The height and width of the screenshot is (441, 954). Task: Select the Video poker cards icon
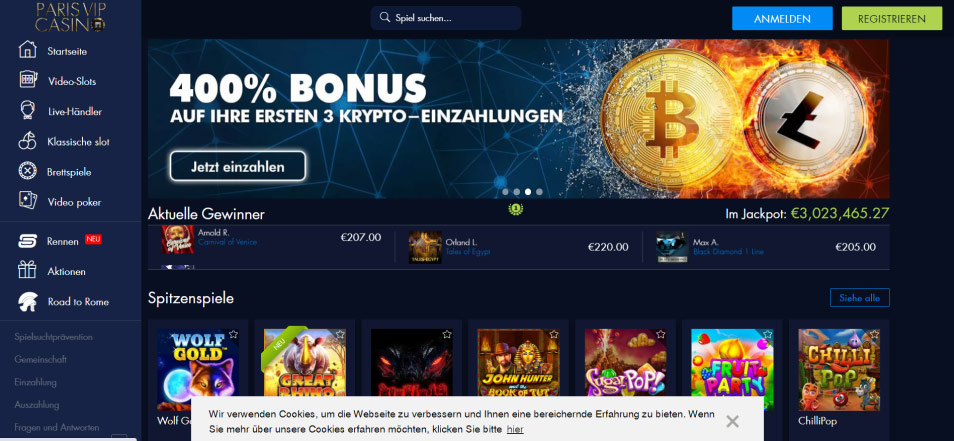click(x=27, y=201)
